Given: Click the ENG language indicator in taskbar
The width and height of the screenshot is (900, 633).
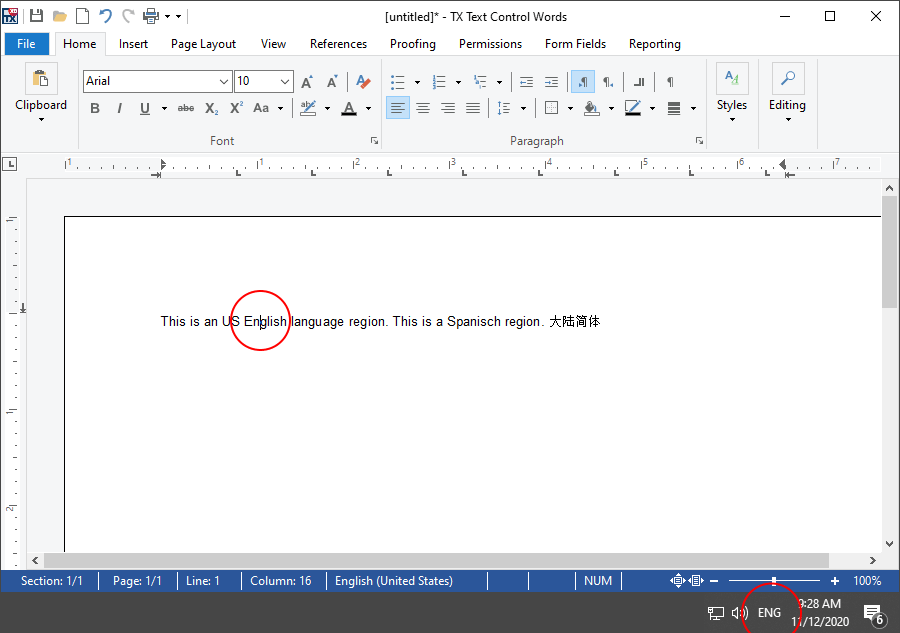Looking at the screenshot, I should [x=769, y=612].
